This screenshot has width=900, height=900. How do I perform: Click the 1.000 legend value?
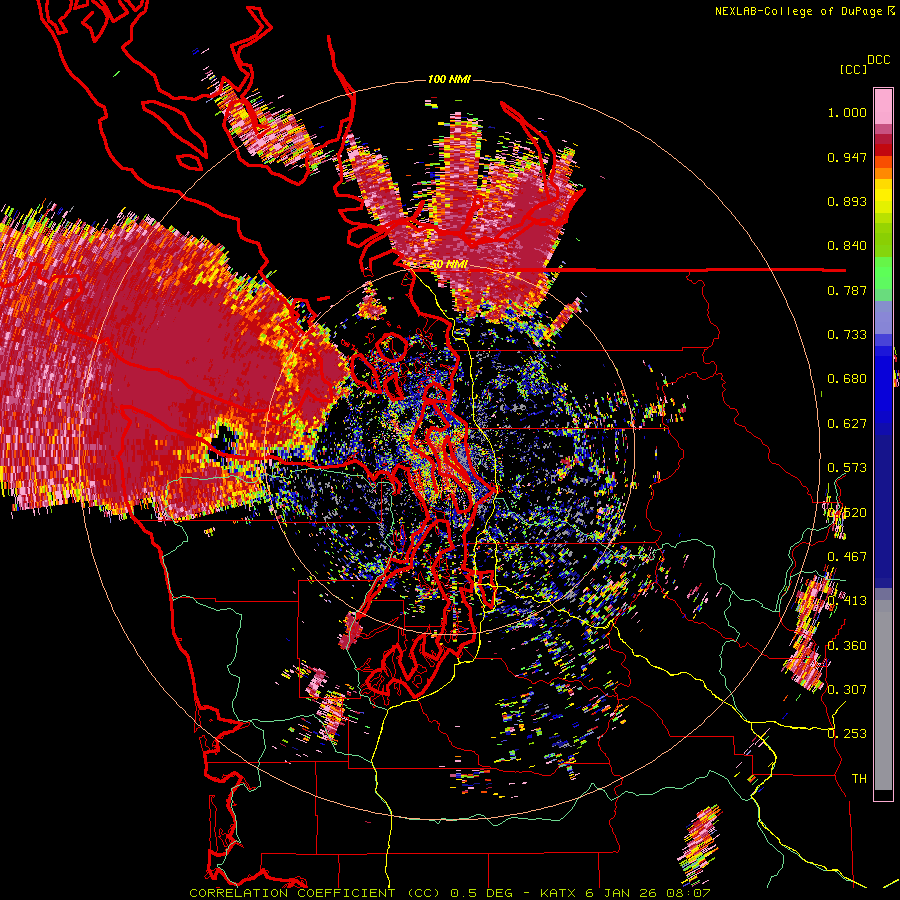(847, 112)
